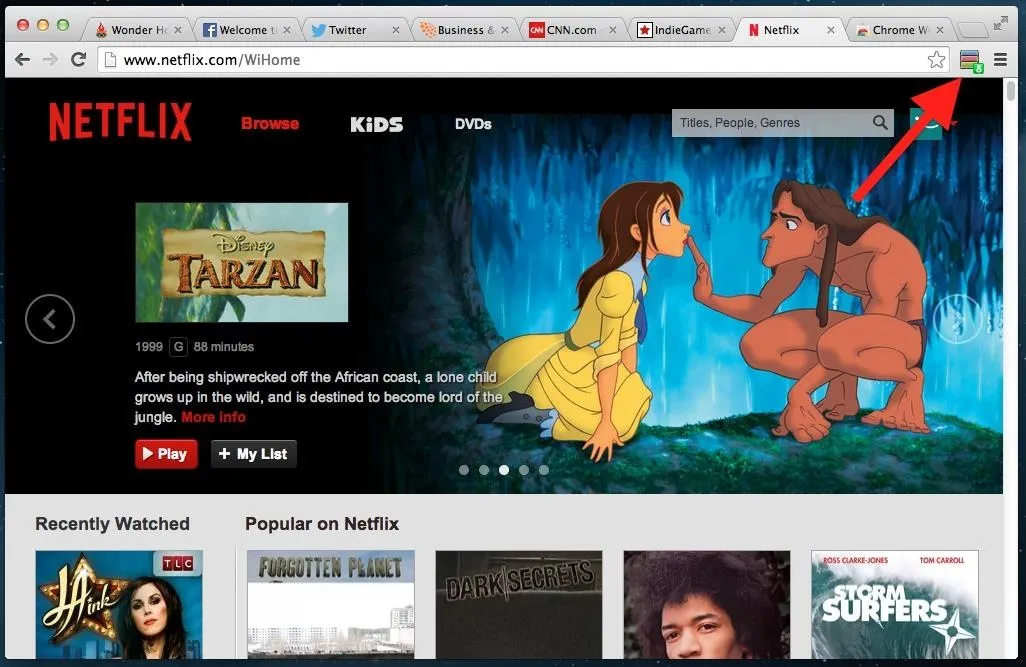Enter fullscreen using top-right expand icon
Screen dimensions: 1026x667
tap(1000, 24)
